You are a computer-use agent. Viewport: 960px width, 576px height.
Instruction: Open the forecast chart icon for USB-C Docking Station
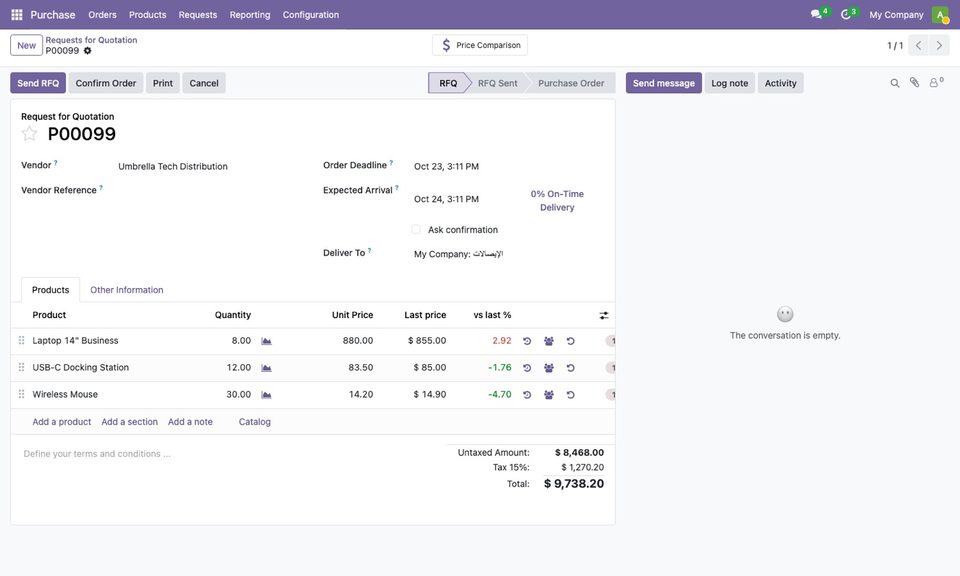point(266,368)
